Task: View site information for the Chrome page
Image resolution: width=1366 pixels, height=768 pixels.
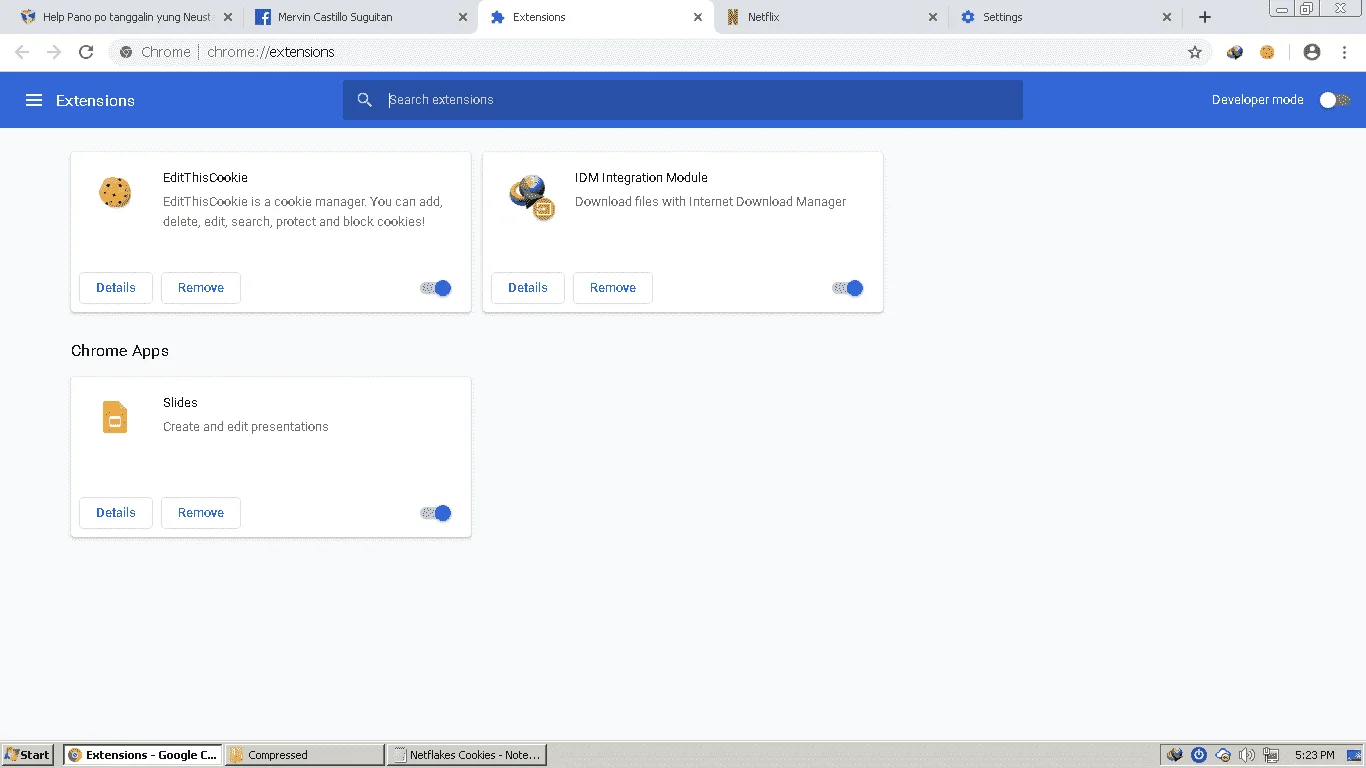Action: [x=126, y=52]
